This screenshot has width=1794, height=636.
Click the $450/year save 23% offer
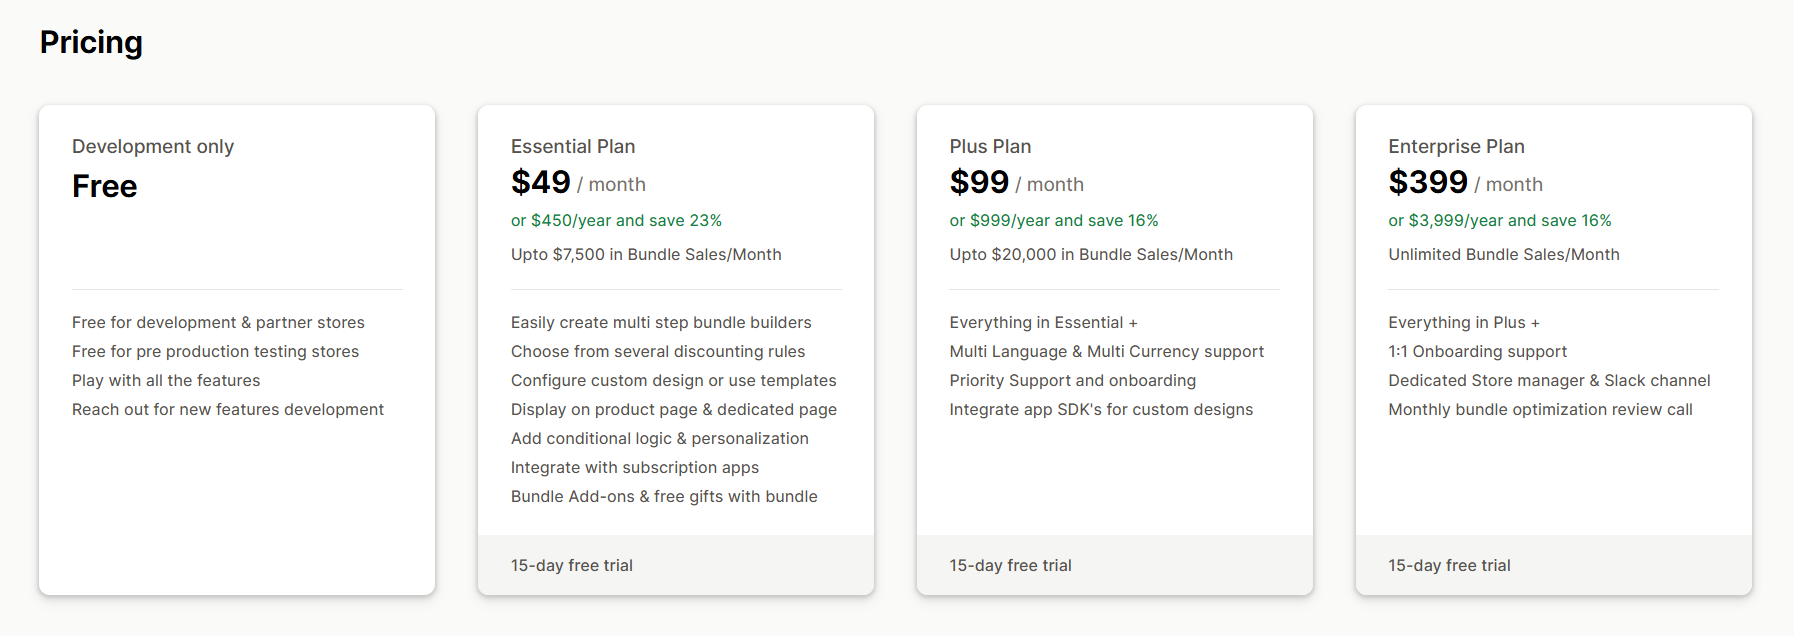616,220
